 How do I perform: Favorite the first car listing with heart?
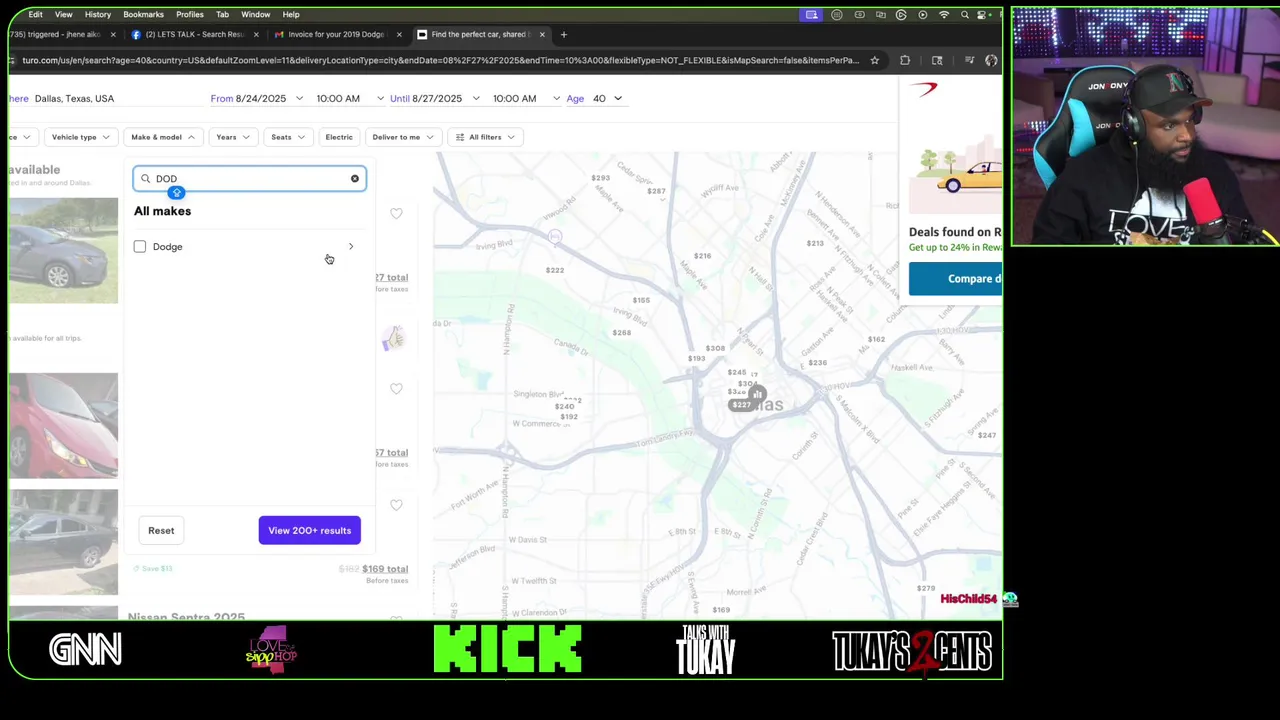click(396, 213)
